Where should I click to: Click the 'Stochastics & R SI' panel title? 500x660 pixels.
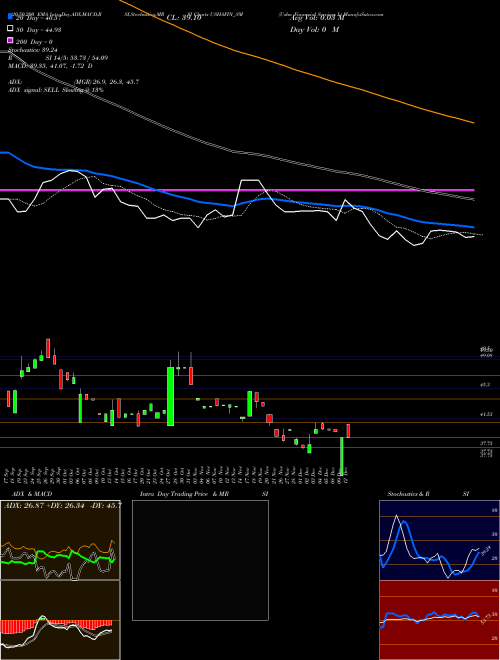pos(428,494)
